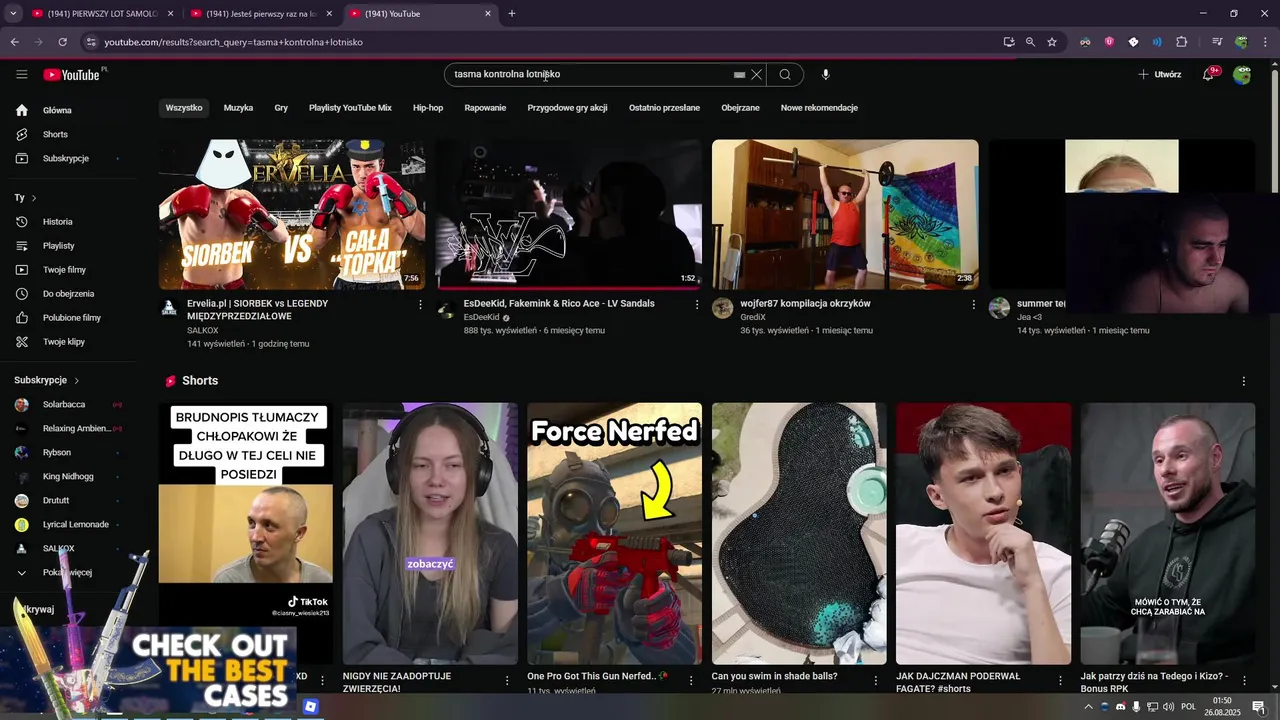Open options for JAK DAJCZMAN short

(x=1061, y=681)
